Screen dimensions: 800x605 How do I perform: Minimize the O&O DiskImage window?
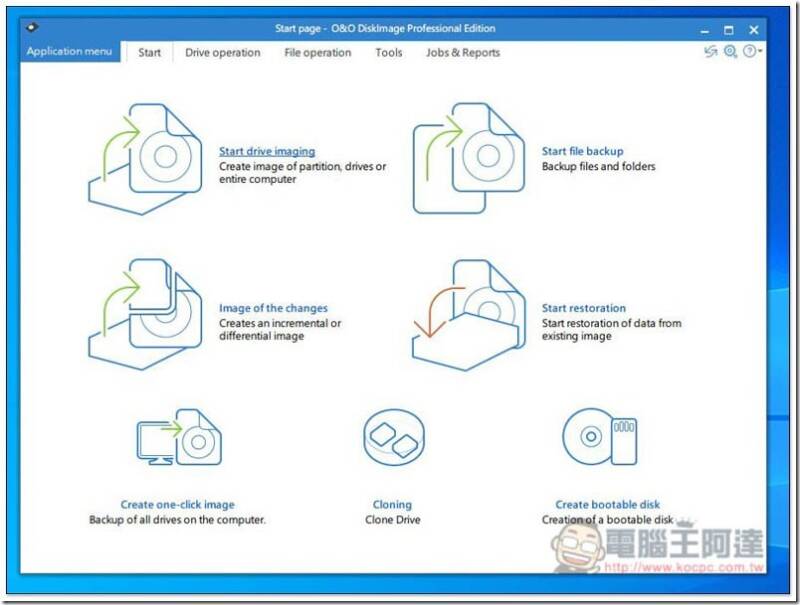705,30
